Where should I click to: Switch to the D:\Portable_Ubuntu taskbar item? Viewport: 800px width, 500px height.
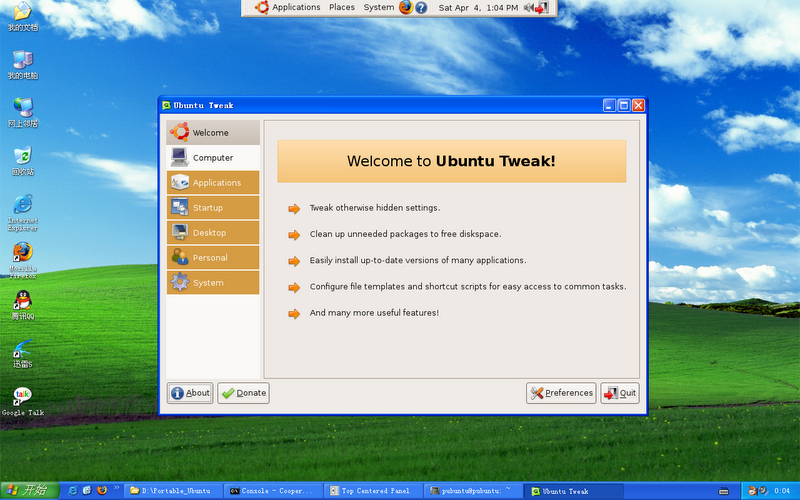pos(173,491)
